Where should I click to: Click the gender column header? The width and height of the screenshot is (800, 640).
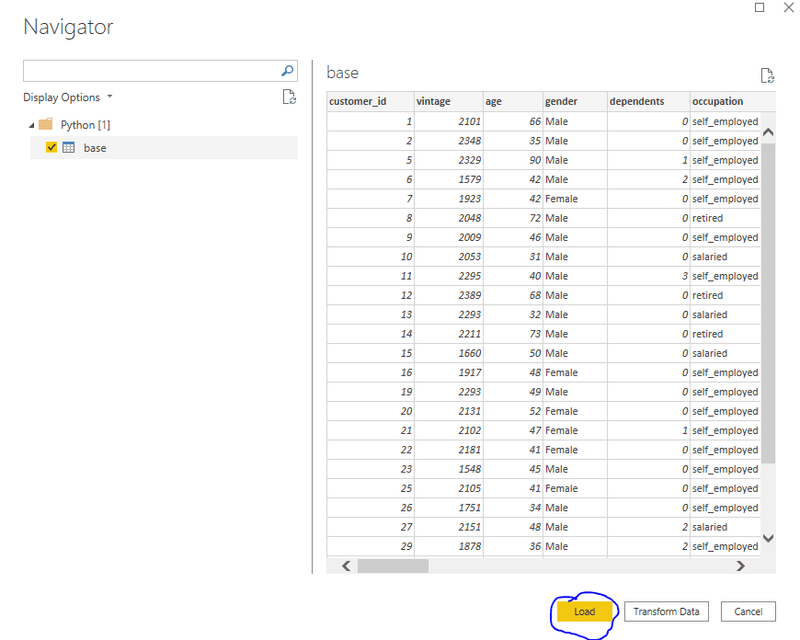click(x=575, y=101)
